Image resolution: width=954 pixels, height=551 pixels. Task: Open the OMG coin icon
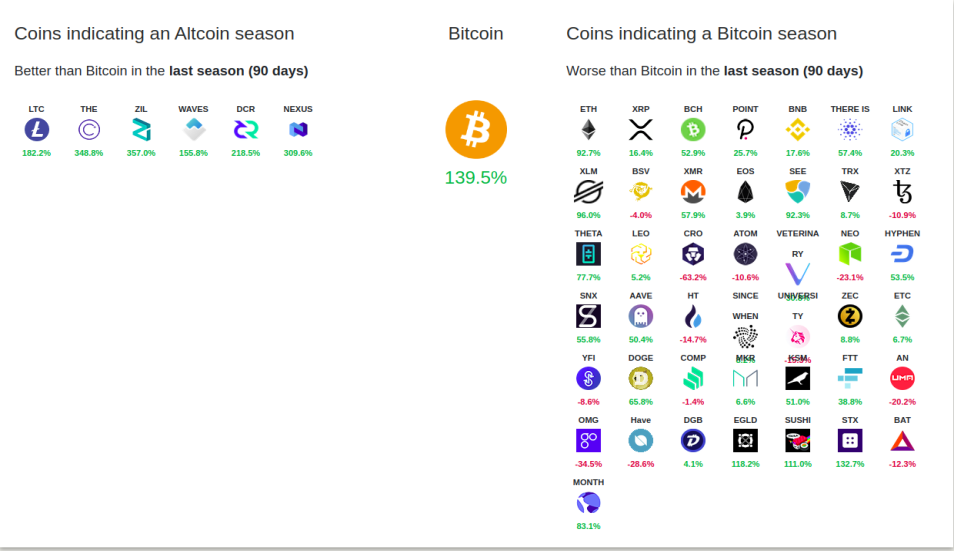[x=588, y=440]
